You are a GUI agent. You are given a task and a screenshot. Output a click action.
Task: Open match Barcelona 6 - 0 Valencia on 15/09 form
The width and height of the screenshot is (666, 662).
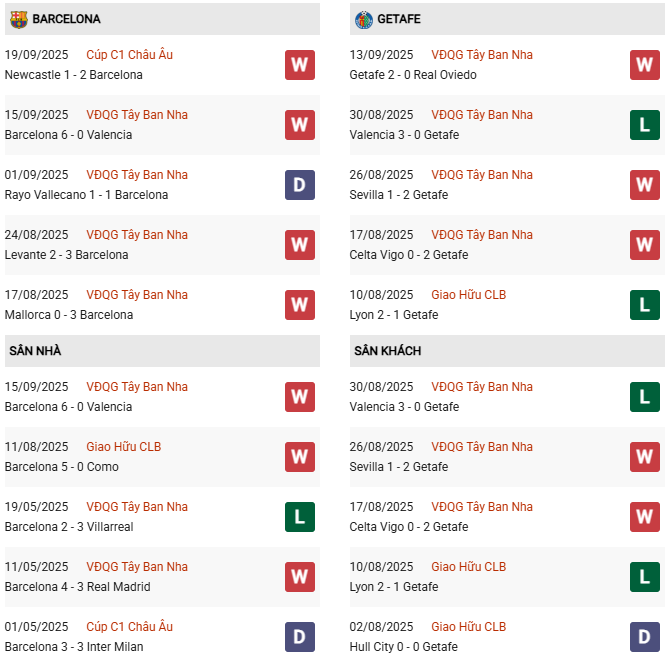point(68,135)
